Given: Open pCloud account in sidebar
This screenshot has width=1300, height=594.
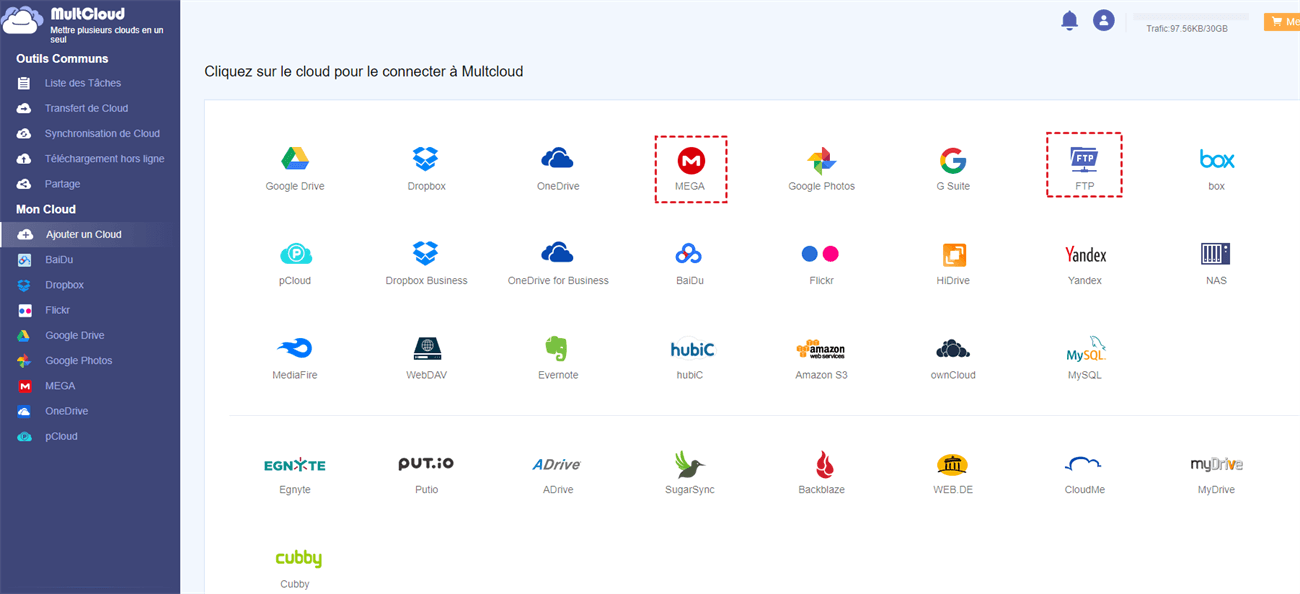Looking at the screenshot, I should click(x=61, y=436).
